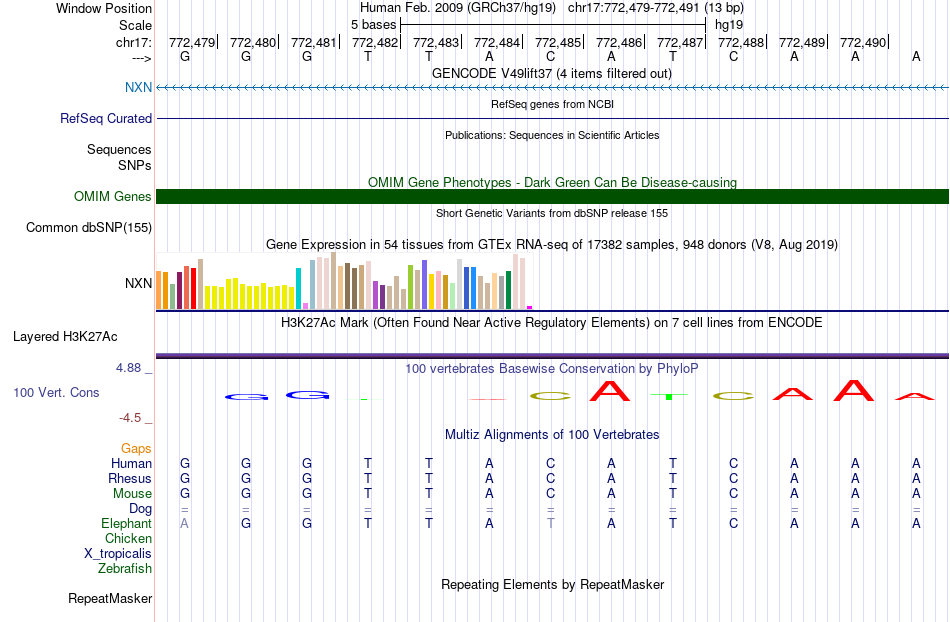This screenshot has width=950, height=622.
Task: Click the GTEx Gene Expression track title
Action: pos(552,245)
